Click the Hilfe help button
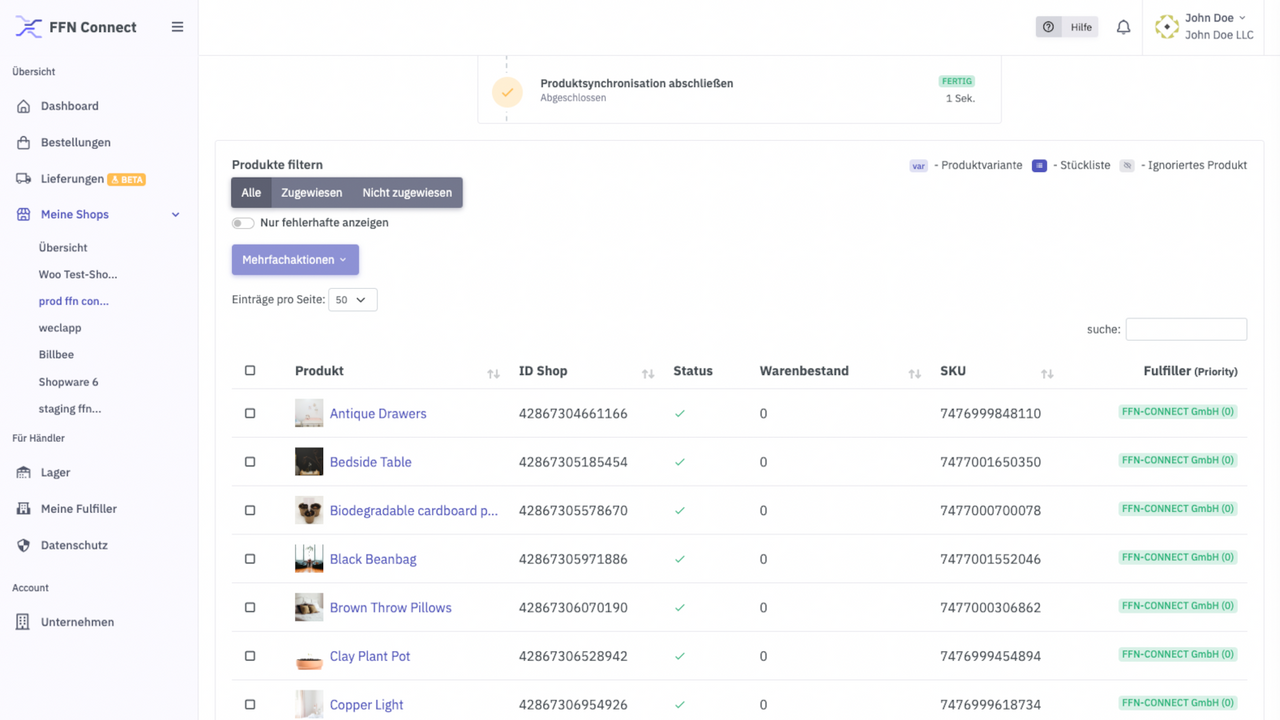1280x720 pixels. (1066, 27)
